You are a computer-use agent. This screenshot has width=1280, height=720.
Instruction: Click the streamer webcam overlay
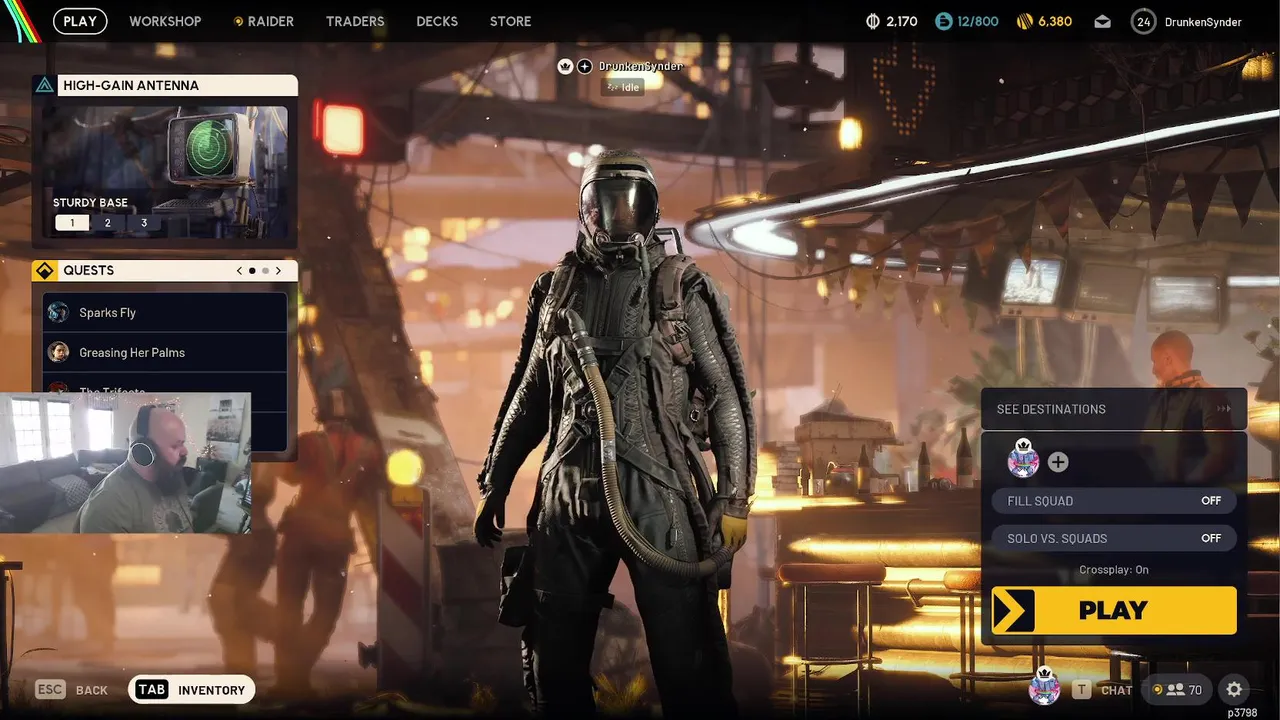pyautogui.click(x=125, y=462)
